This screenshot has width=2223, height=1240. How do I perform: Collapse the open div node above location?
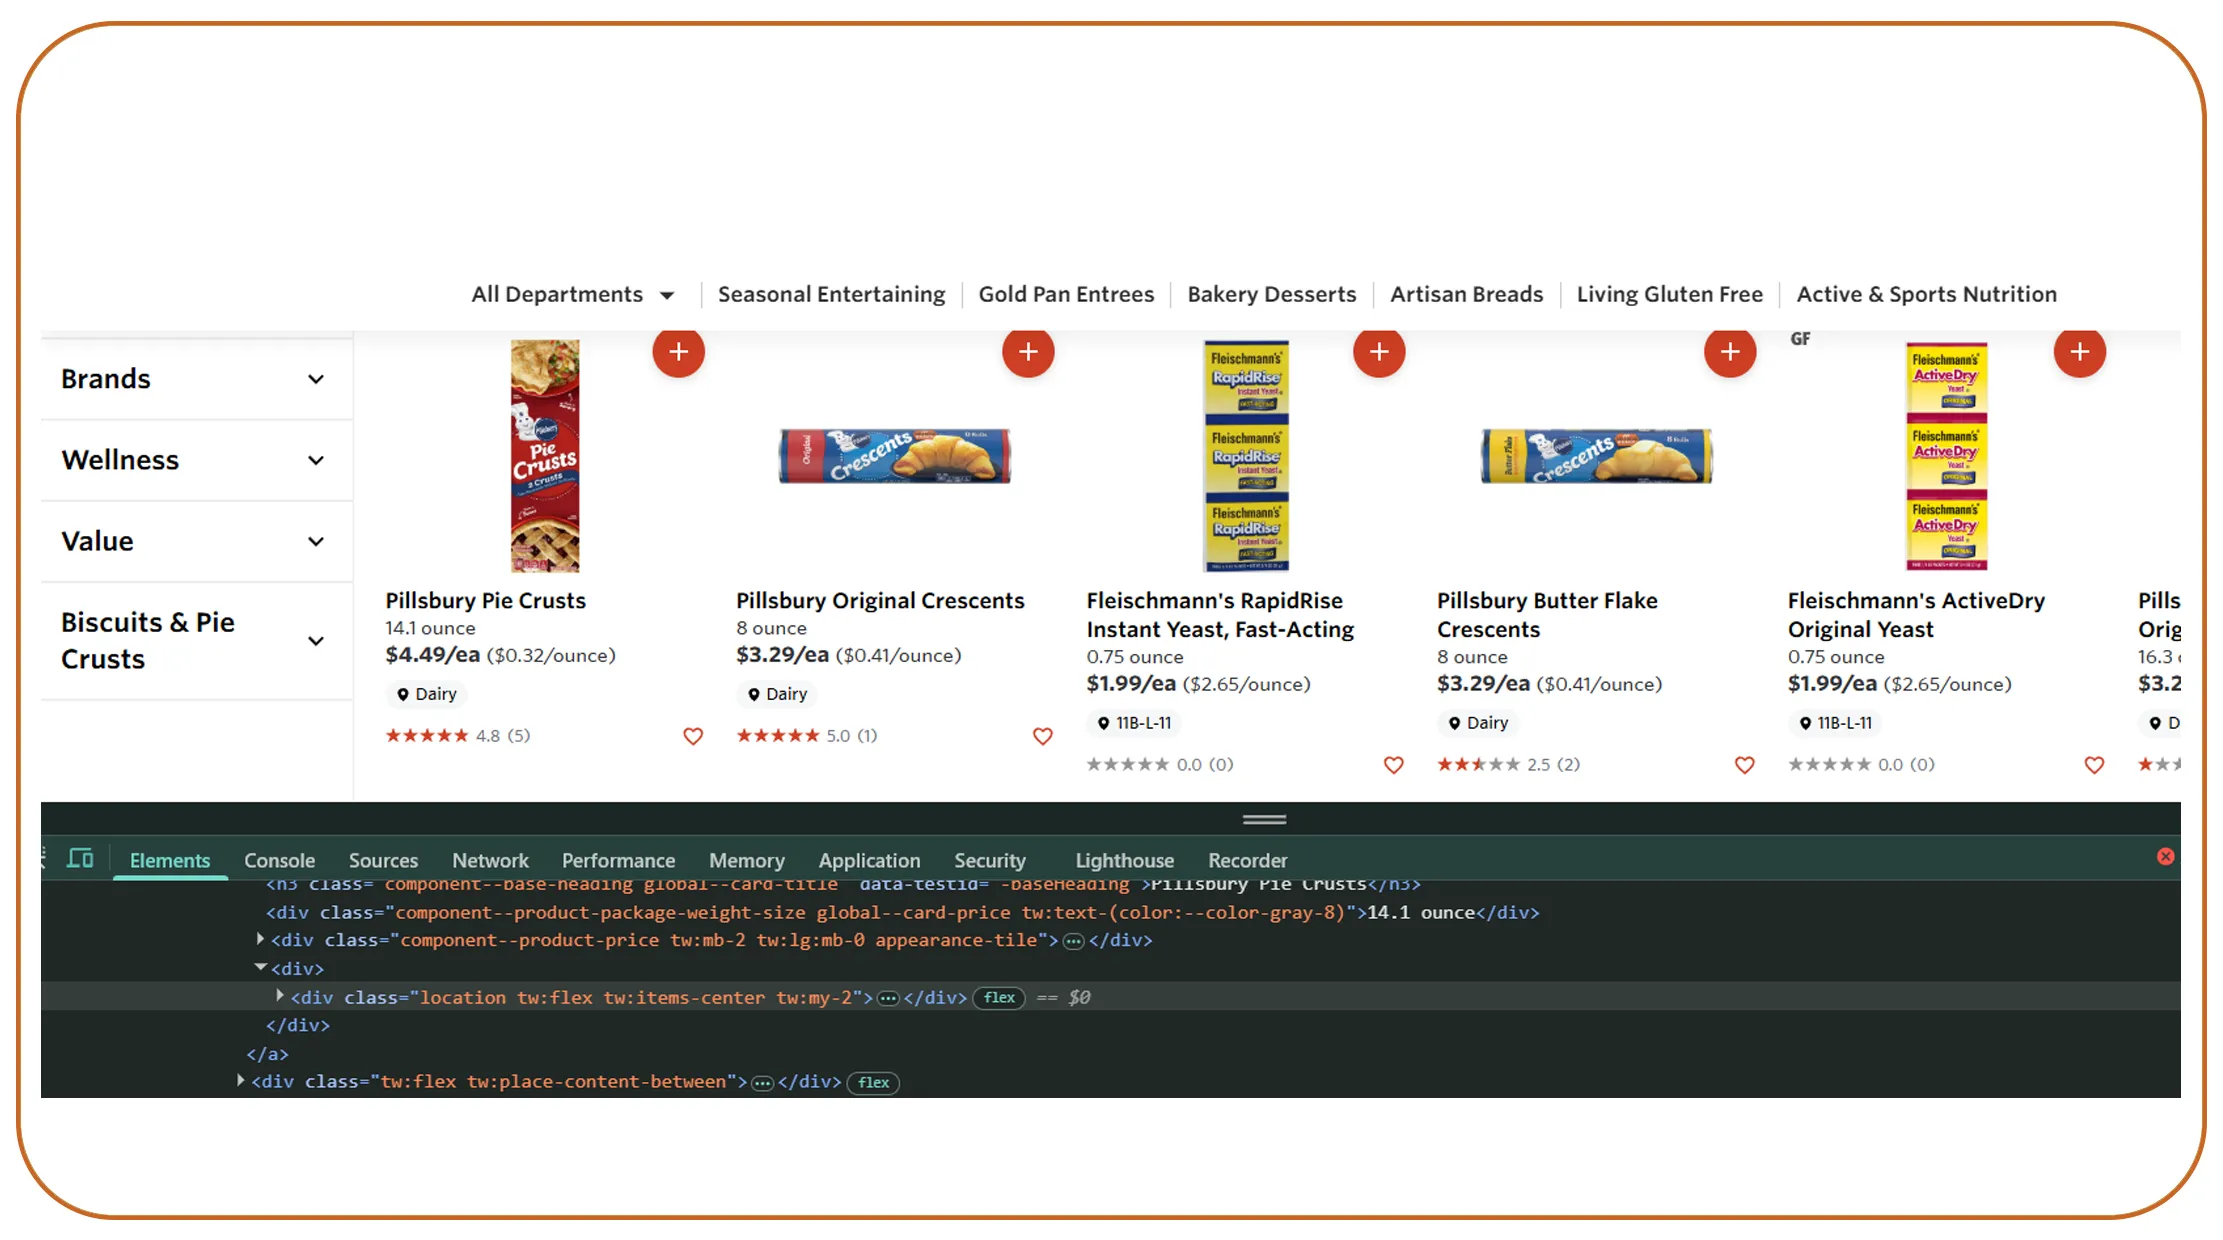point(260,968)
